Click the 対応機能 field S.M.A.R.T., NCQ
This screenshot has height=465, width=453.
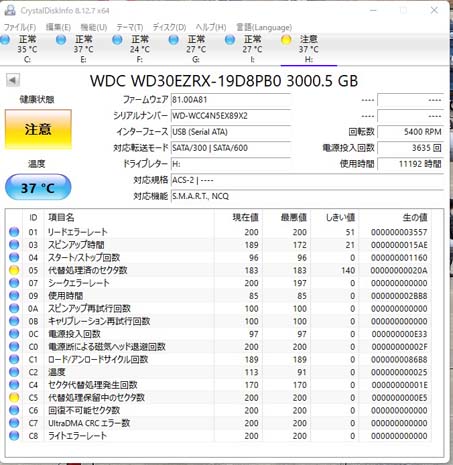point(307,196)
